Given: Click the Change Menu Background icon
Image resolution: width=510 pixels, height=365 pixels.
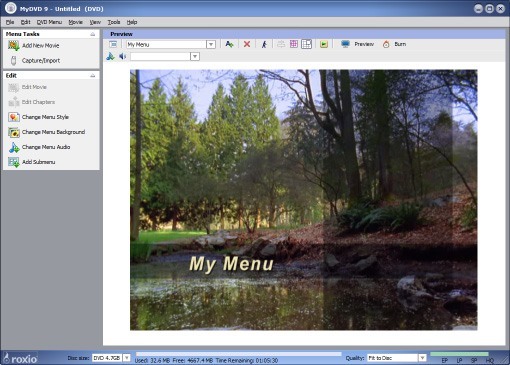Looking at the screenshot, I should (x=14, y=132).
